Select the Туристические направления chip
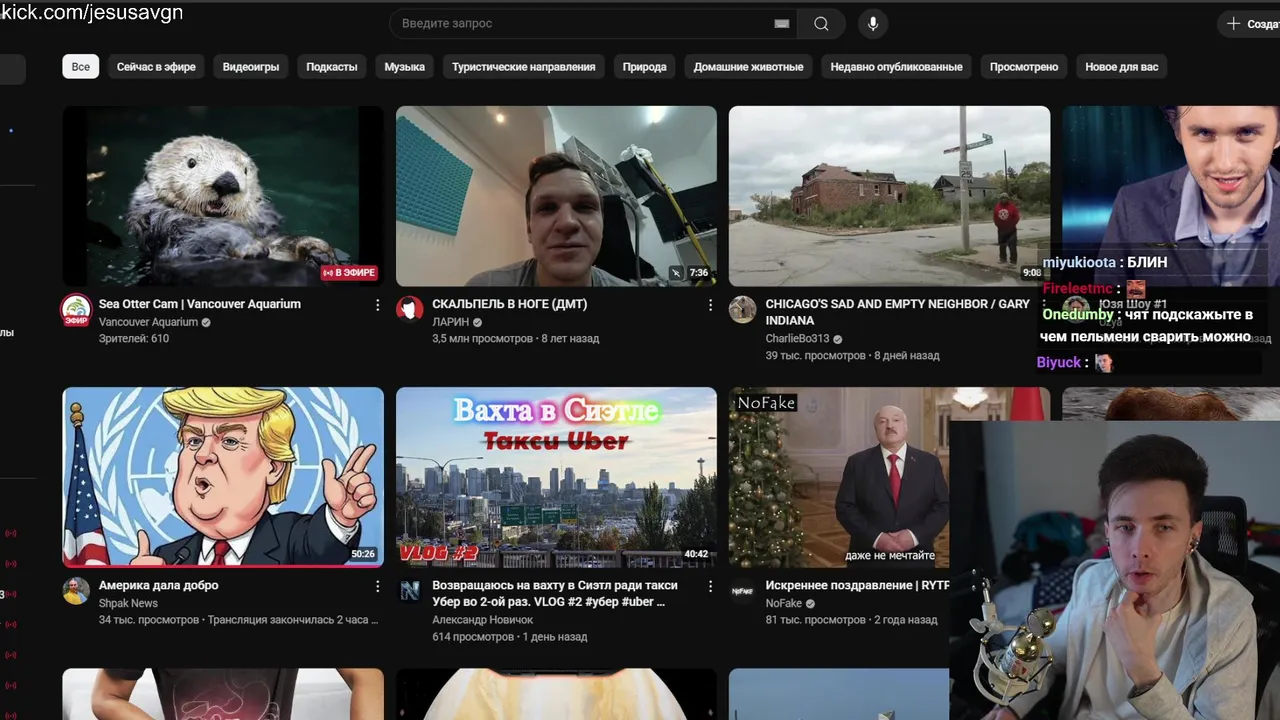1280x720 pixels. pos(523,67)
